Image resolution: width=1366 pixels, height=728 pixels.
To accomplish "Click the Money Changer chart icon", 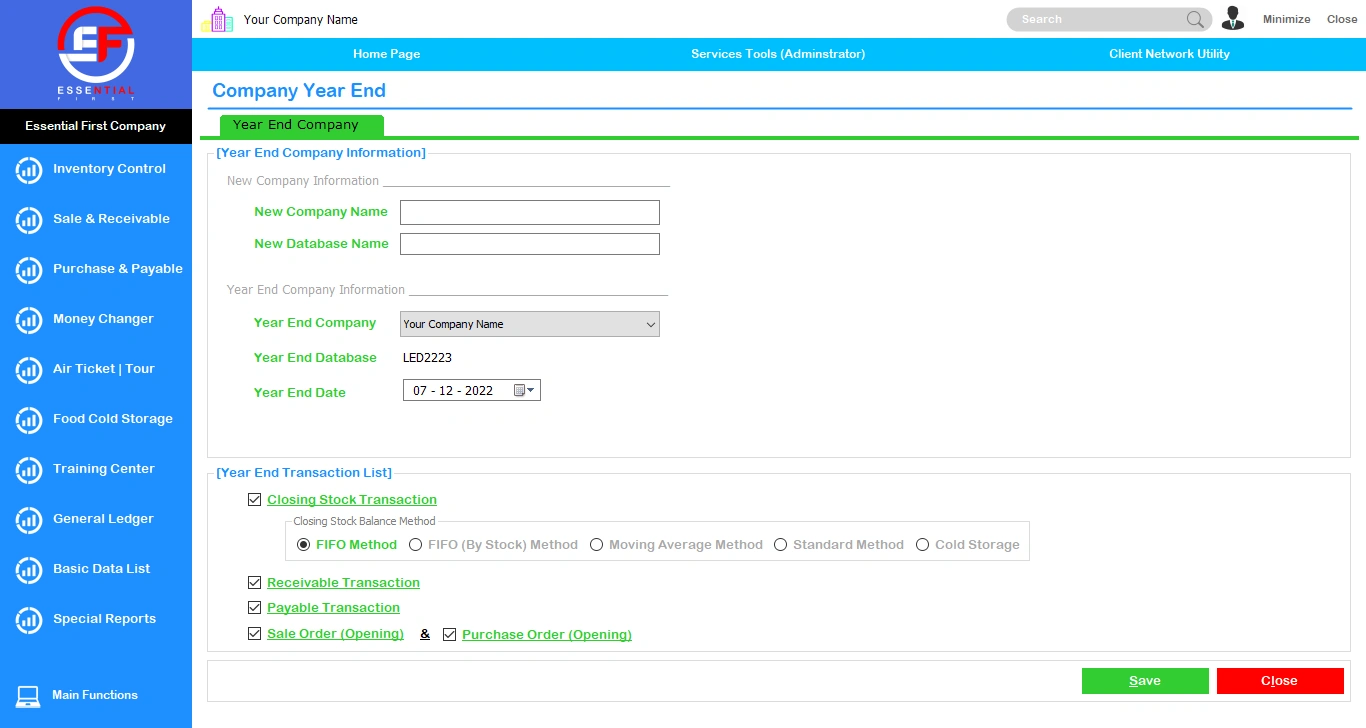I will click(x=29, y=320).
